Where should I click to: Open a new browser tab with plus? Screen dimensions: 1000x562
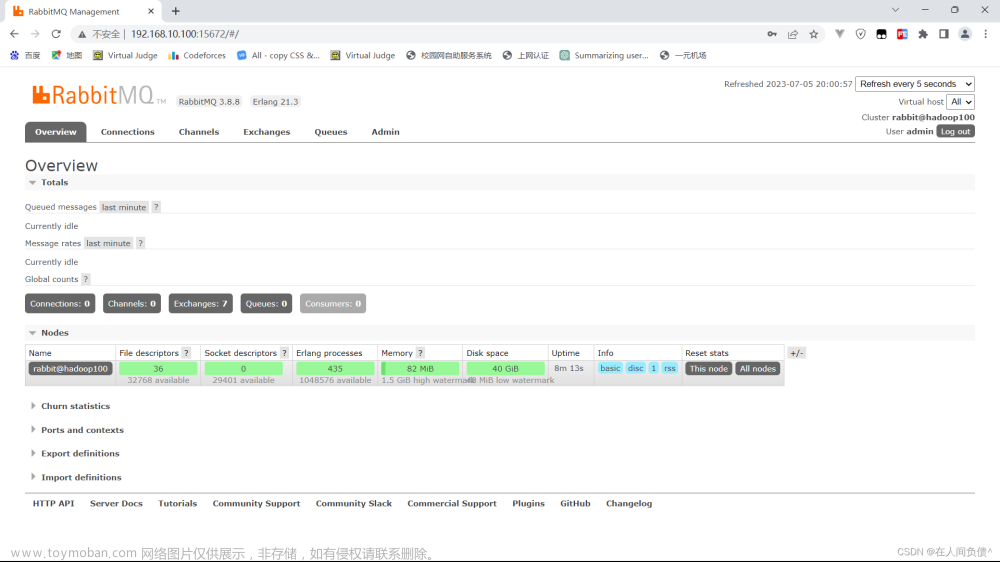(176, 11)
